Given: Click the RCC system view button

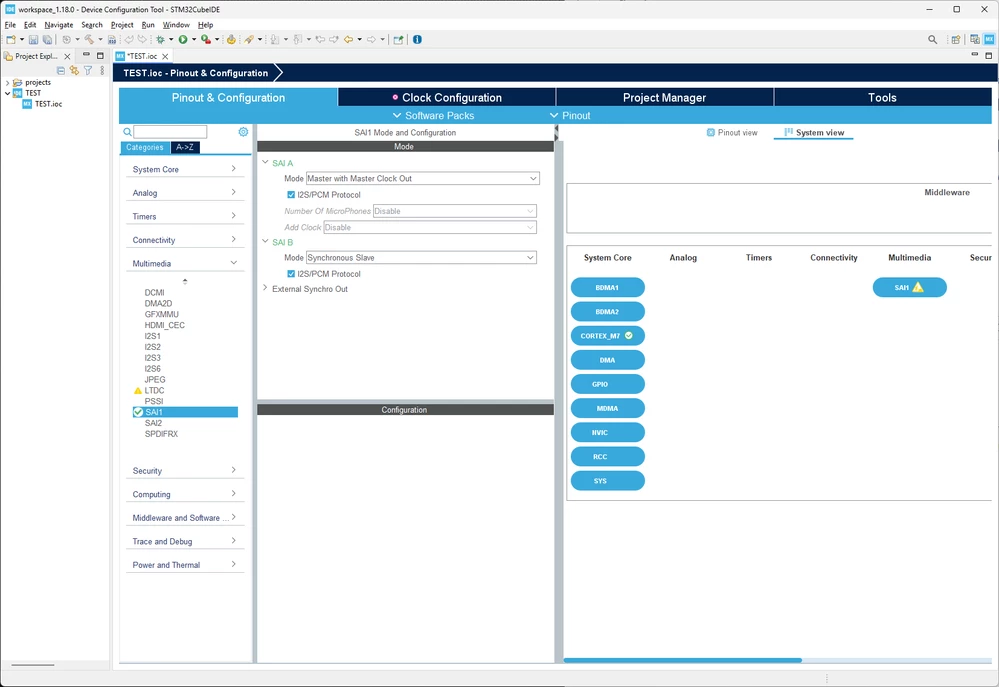Looking at the screenshot, I should pos(607,457).
